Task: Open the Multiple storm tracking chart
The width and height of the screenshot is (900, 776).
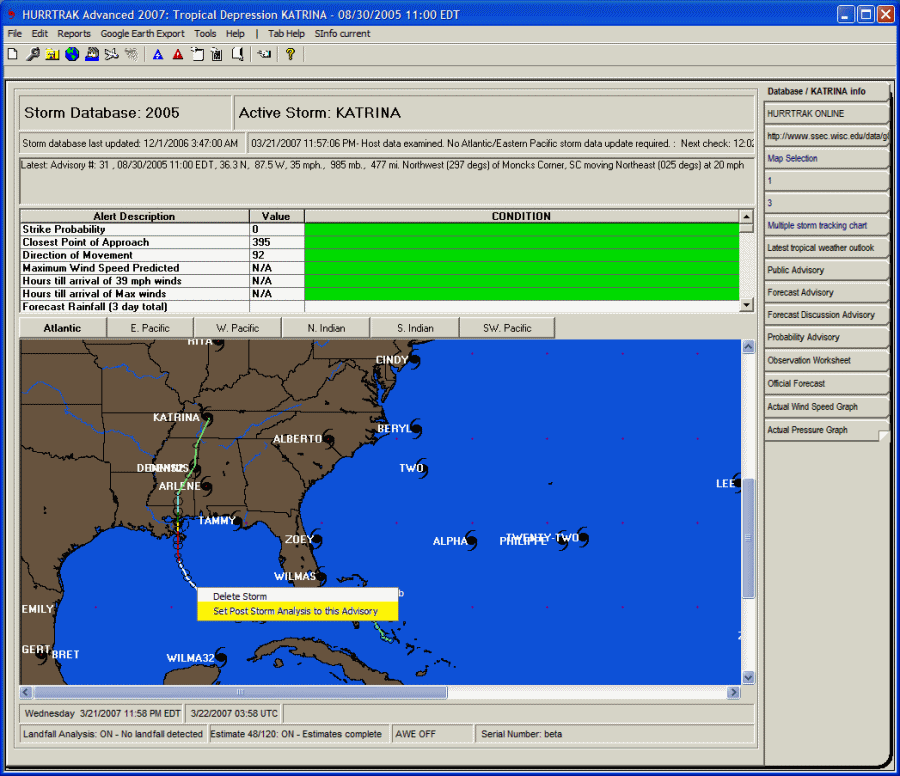Action: point(827,226)
